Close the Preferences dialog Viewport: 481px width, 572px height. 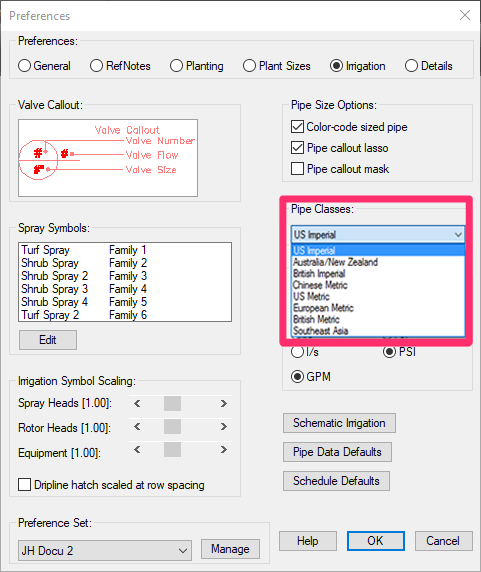(465, 15)
